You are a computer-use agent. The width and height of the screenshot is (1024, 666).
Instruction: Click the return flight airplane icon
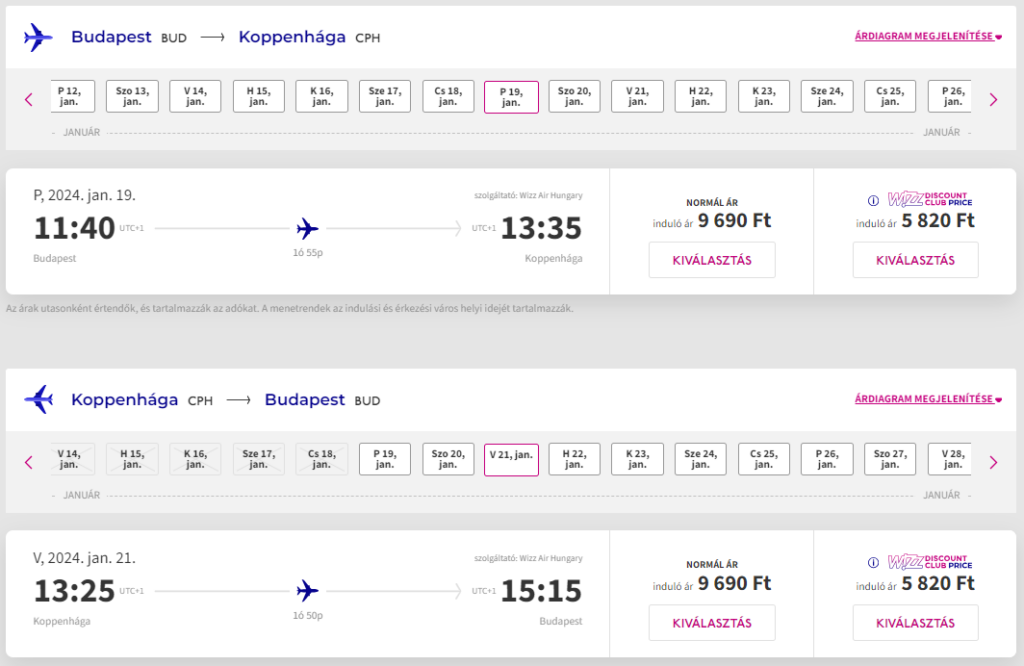(x=38, y=399)
